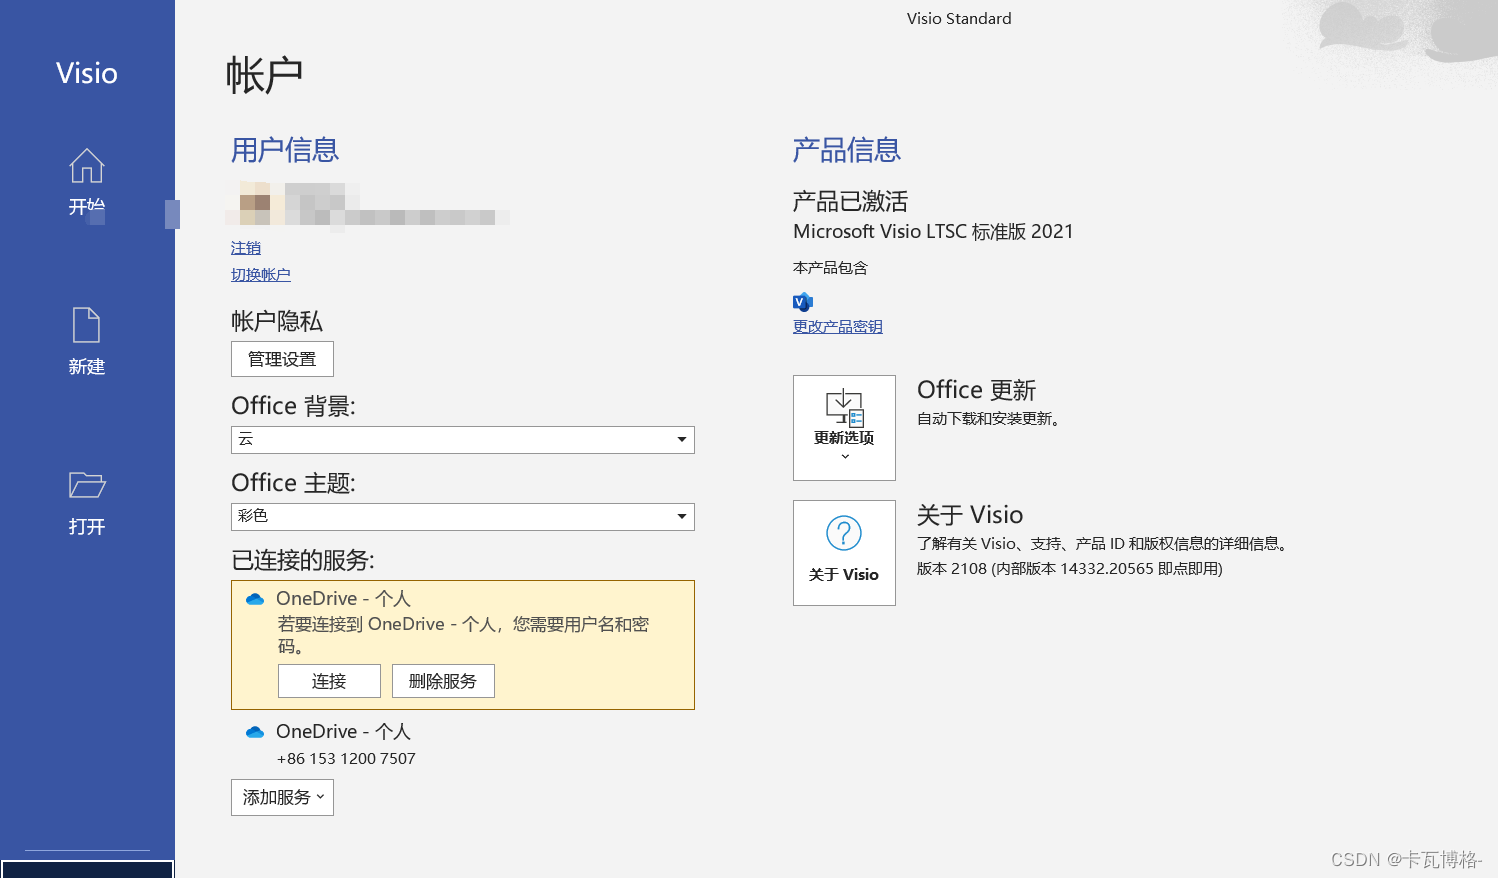1498x878 pixels.
Task: Click the 切换帐户 switch account link
Action: coord(261,275)
